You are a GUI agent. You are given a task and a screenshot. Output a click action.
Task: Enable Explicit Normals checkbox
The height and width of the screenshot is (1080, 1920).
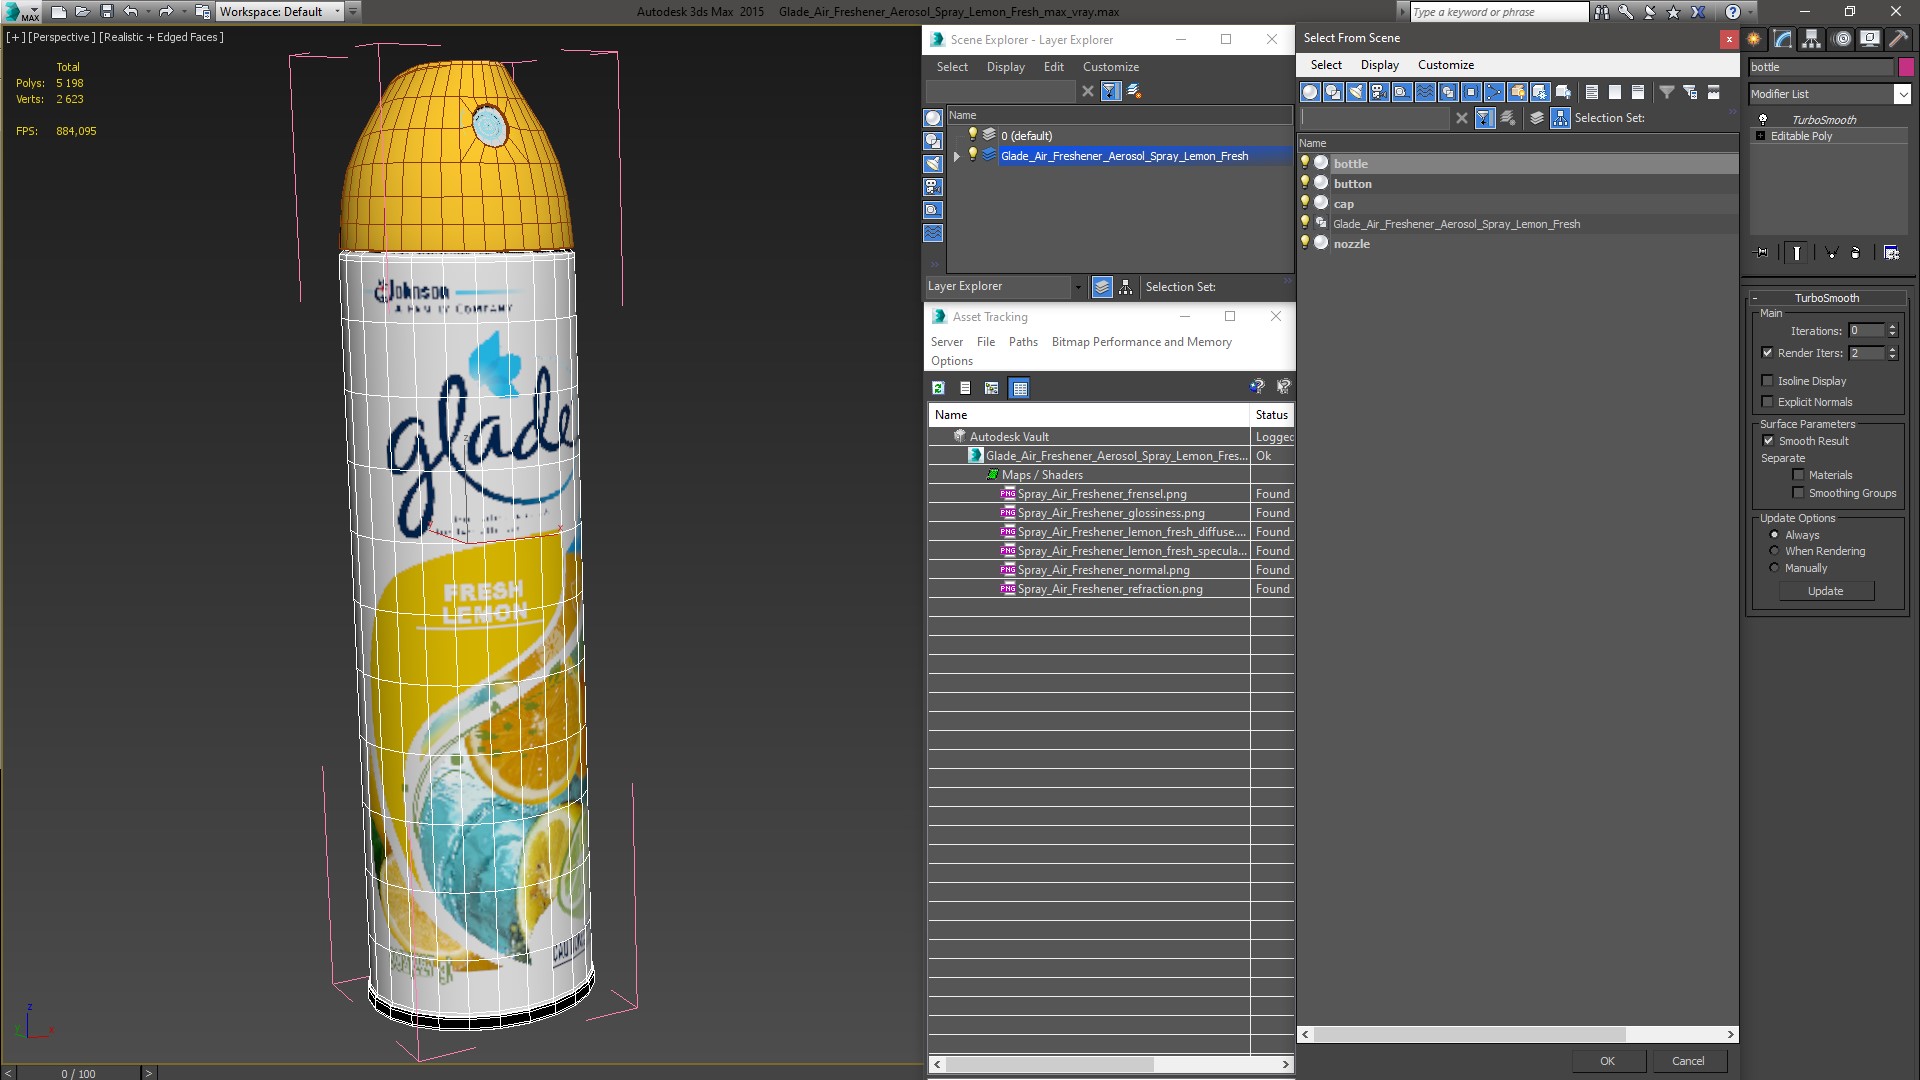(x=1767, y=402)
